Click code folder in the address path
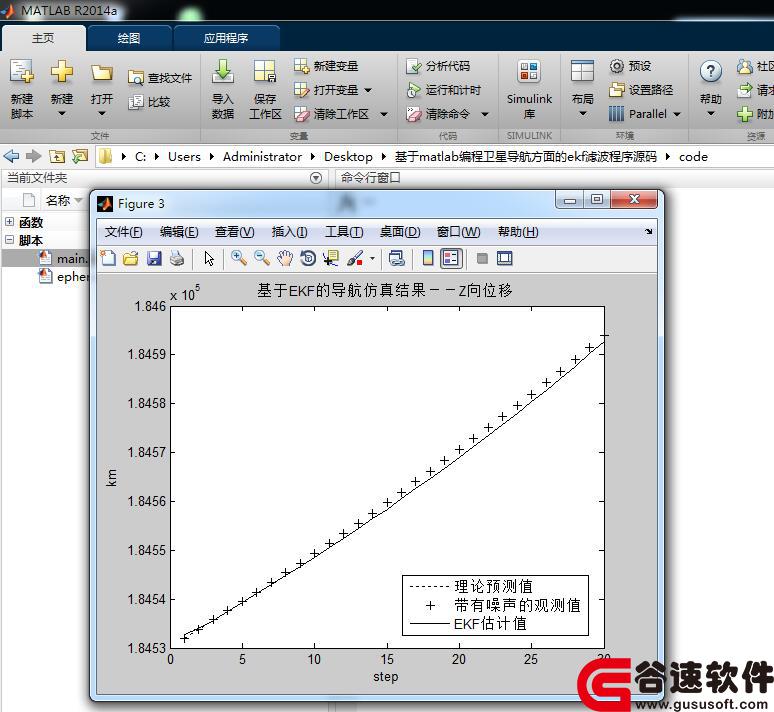The image size is (774, 712). click(693, 157)
